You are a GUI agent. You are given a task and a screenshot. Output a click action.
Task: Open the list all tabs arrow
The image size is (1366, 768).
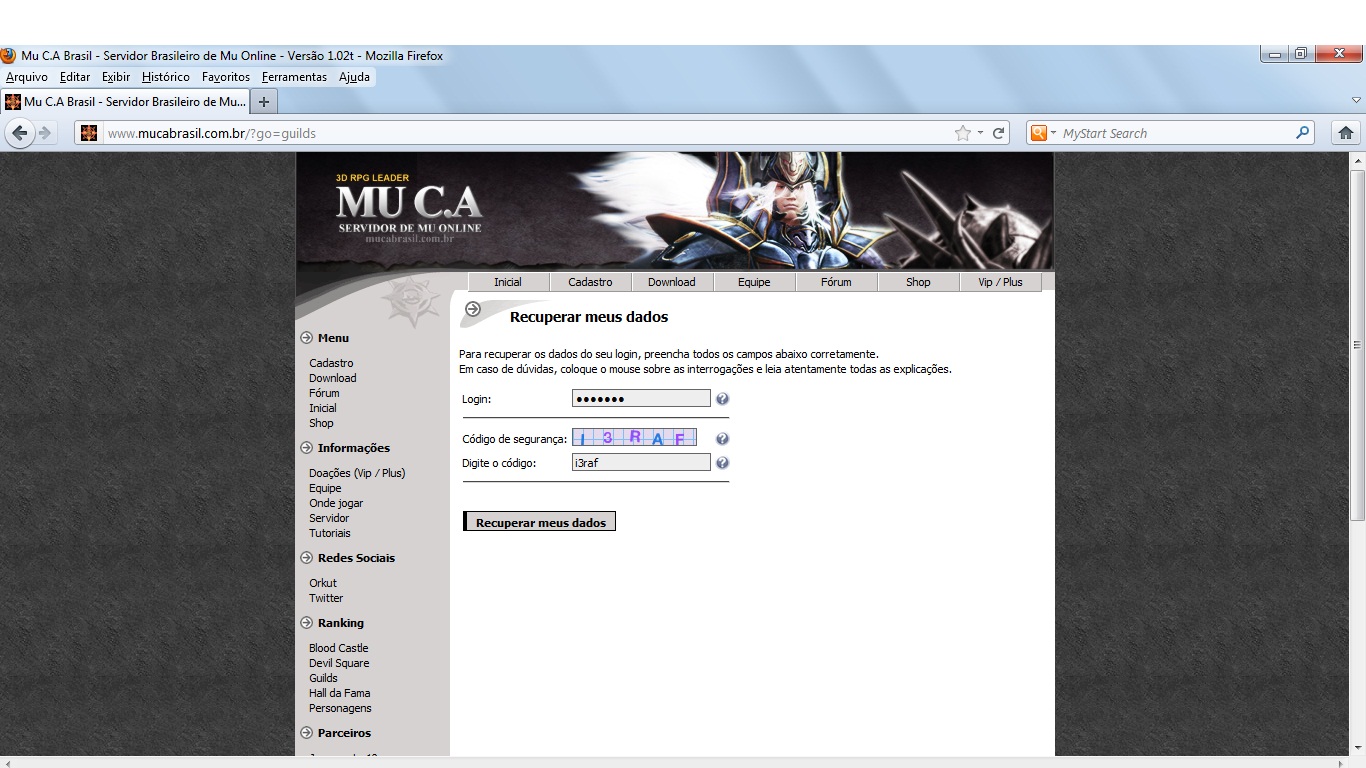(x=1356, y=101)
